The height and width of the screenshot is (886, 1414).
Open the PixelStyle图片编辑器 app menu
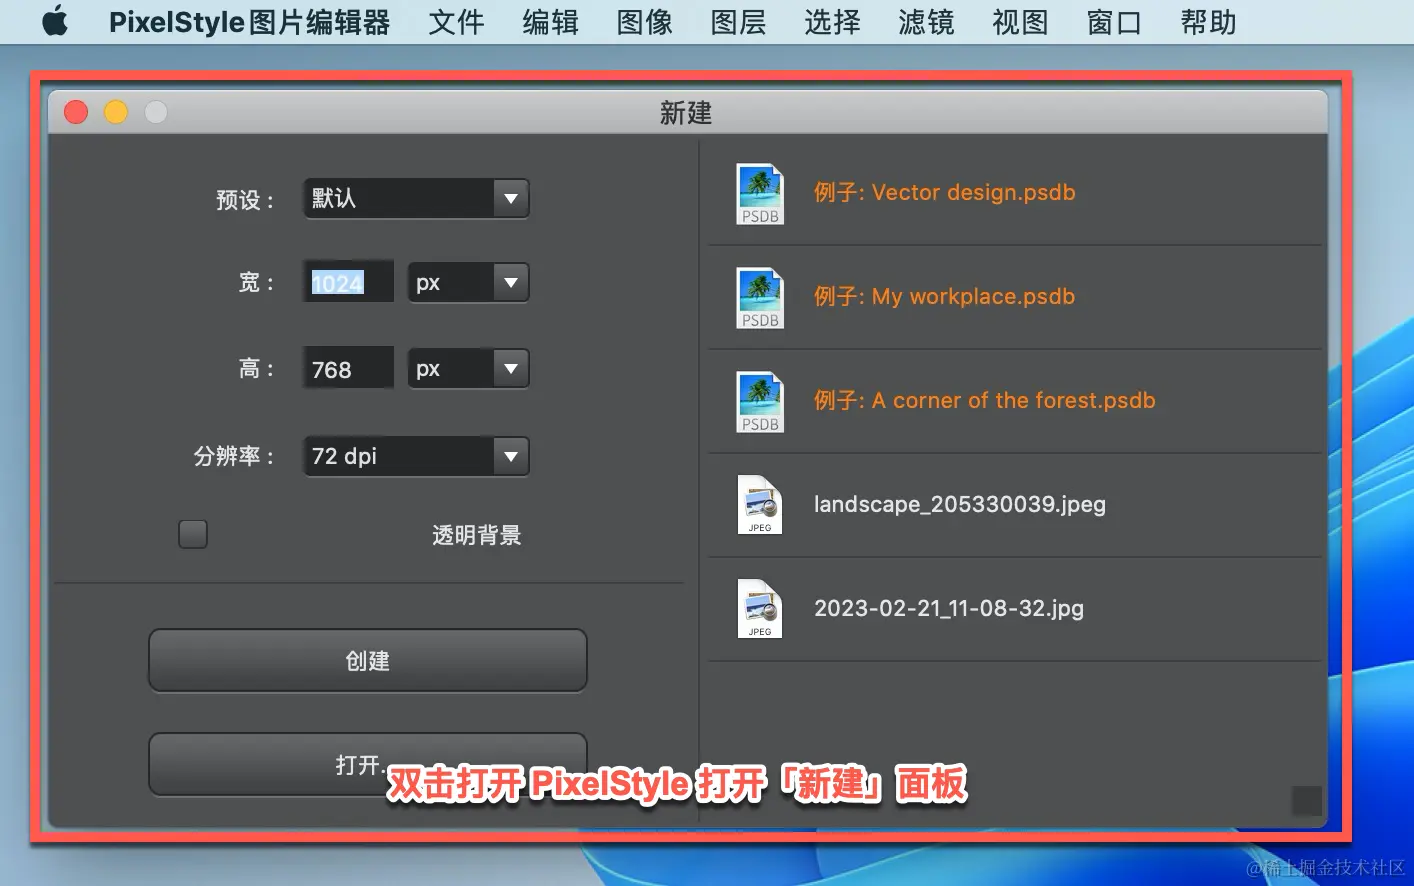pyautogui.click(x=249, y=22)
